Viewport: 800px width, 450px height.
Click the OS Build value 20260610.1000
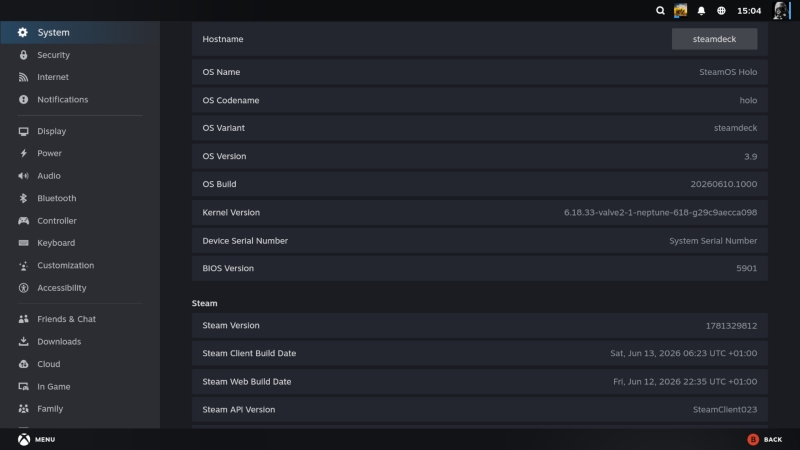tap(724, 184)
